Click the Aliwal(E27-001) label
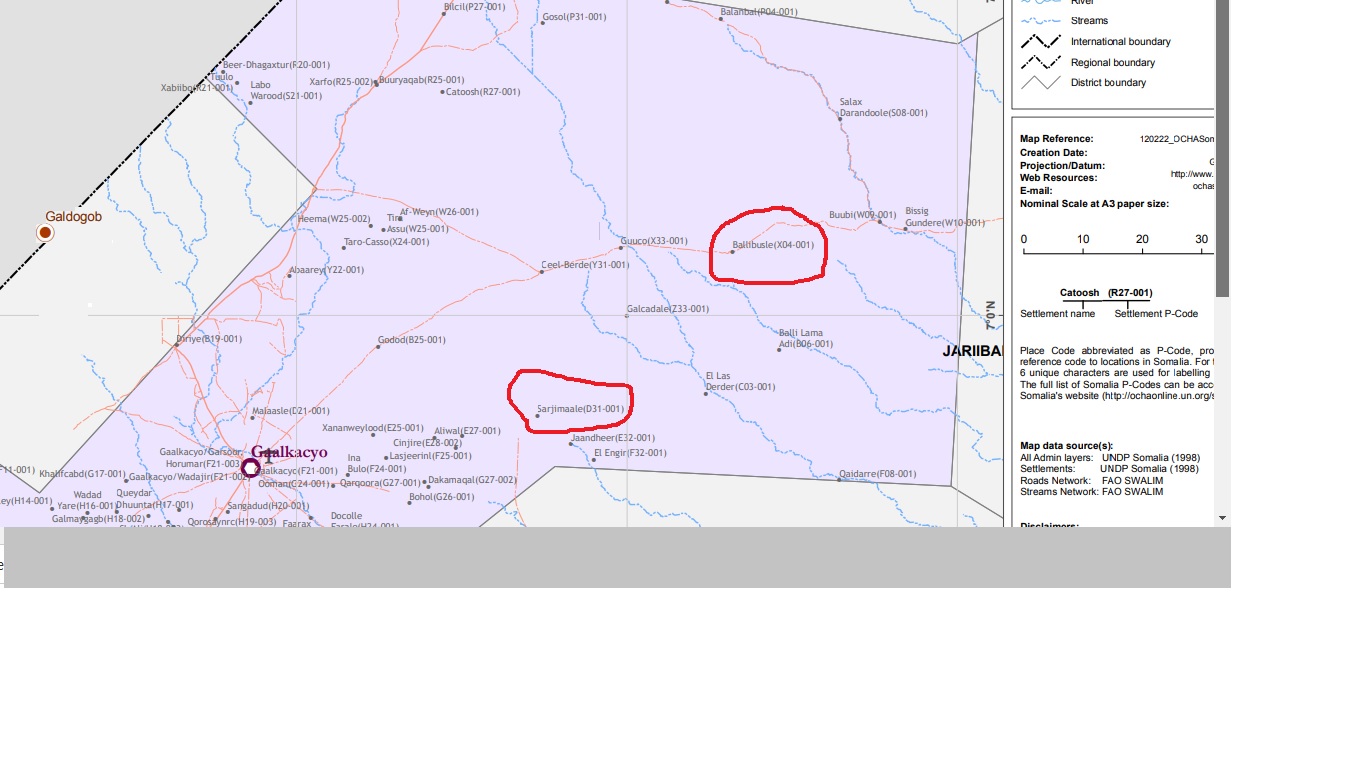Screen dimensions: 1366x768 coord(467,431)
